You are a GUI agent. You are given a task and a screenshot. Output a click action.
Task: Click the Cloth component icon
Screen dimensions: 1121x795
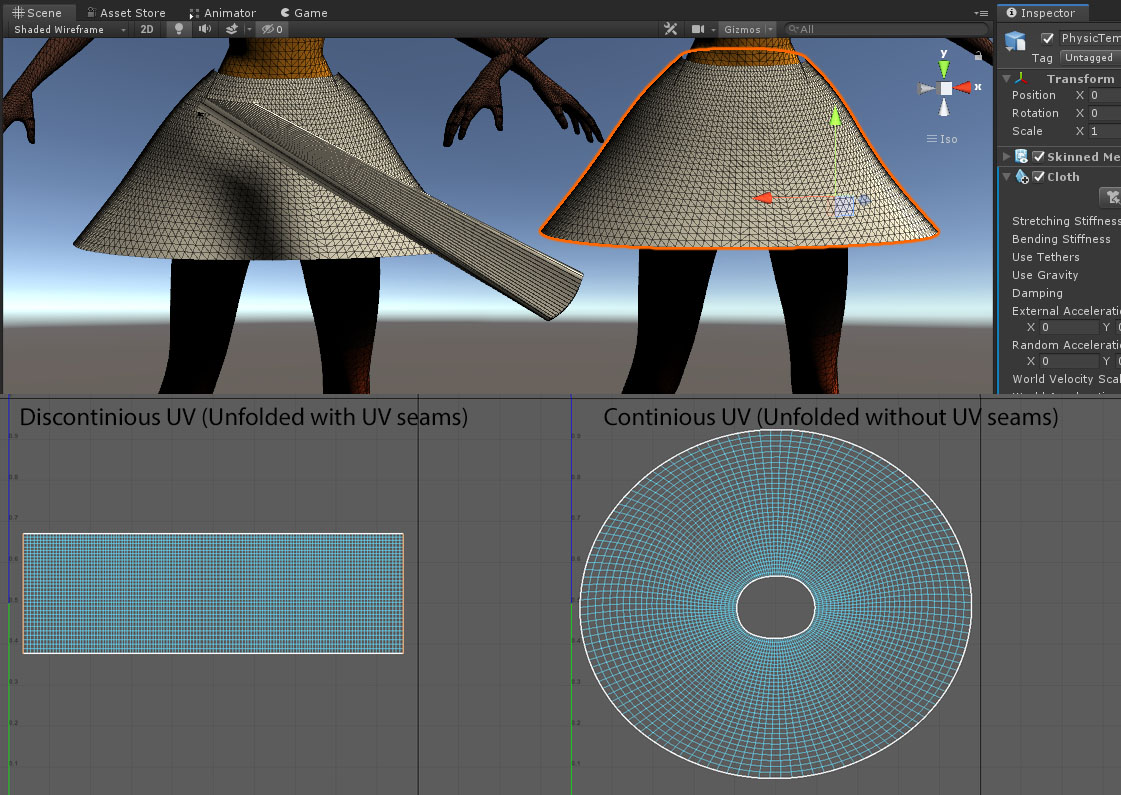click(1022, 177)
